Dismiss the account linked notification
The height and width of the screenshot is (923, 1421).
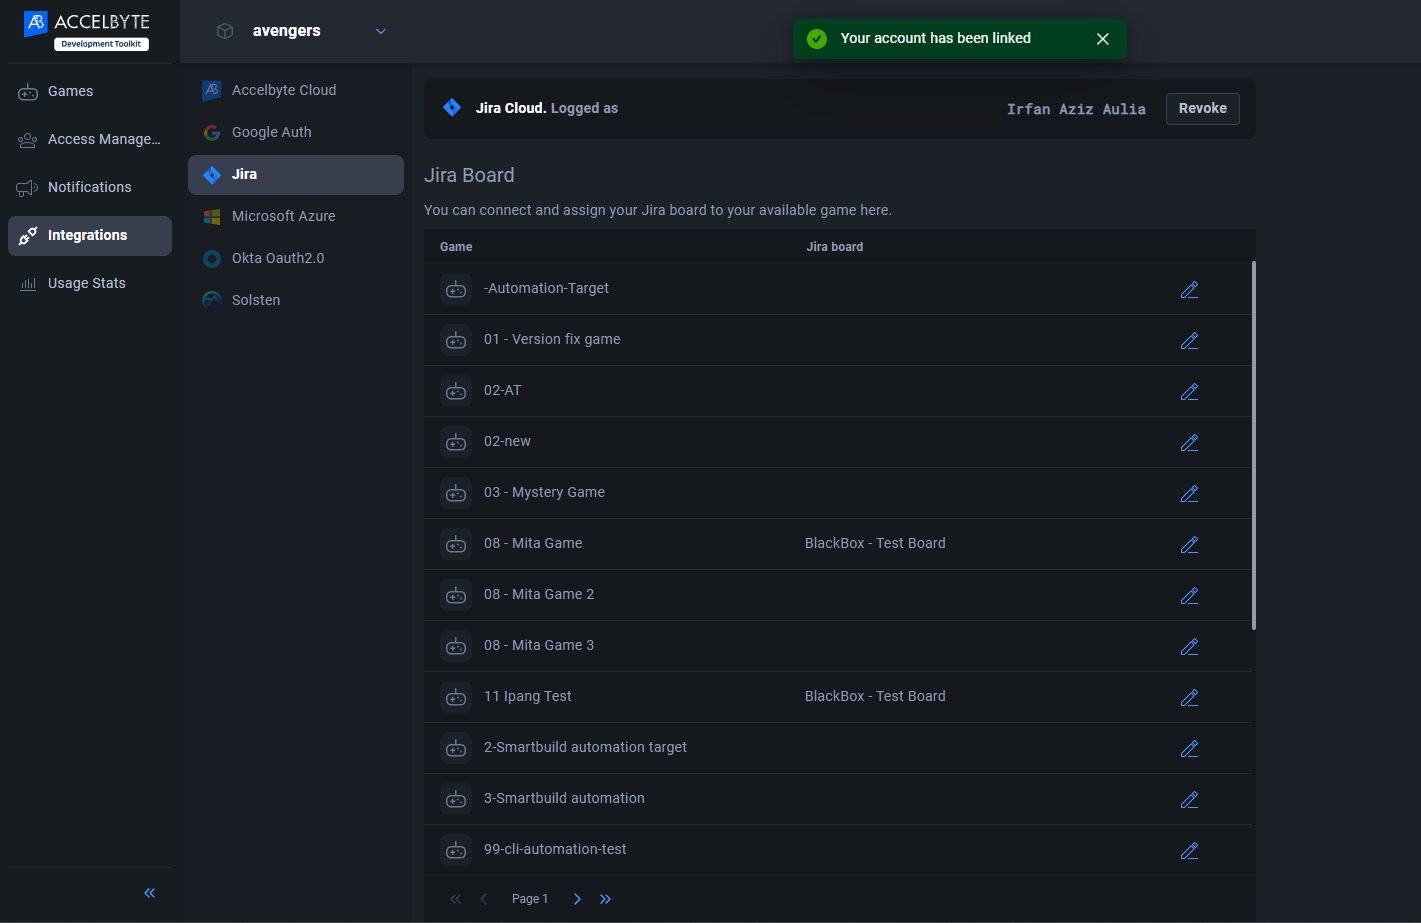point(1103,38)
